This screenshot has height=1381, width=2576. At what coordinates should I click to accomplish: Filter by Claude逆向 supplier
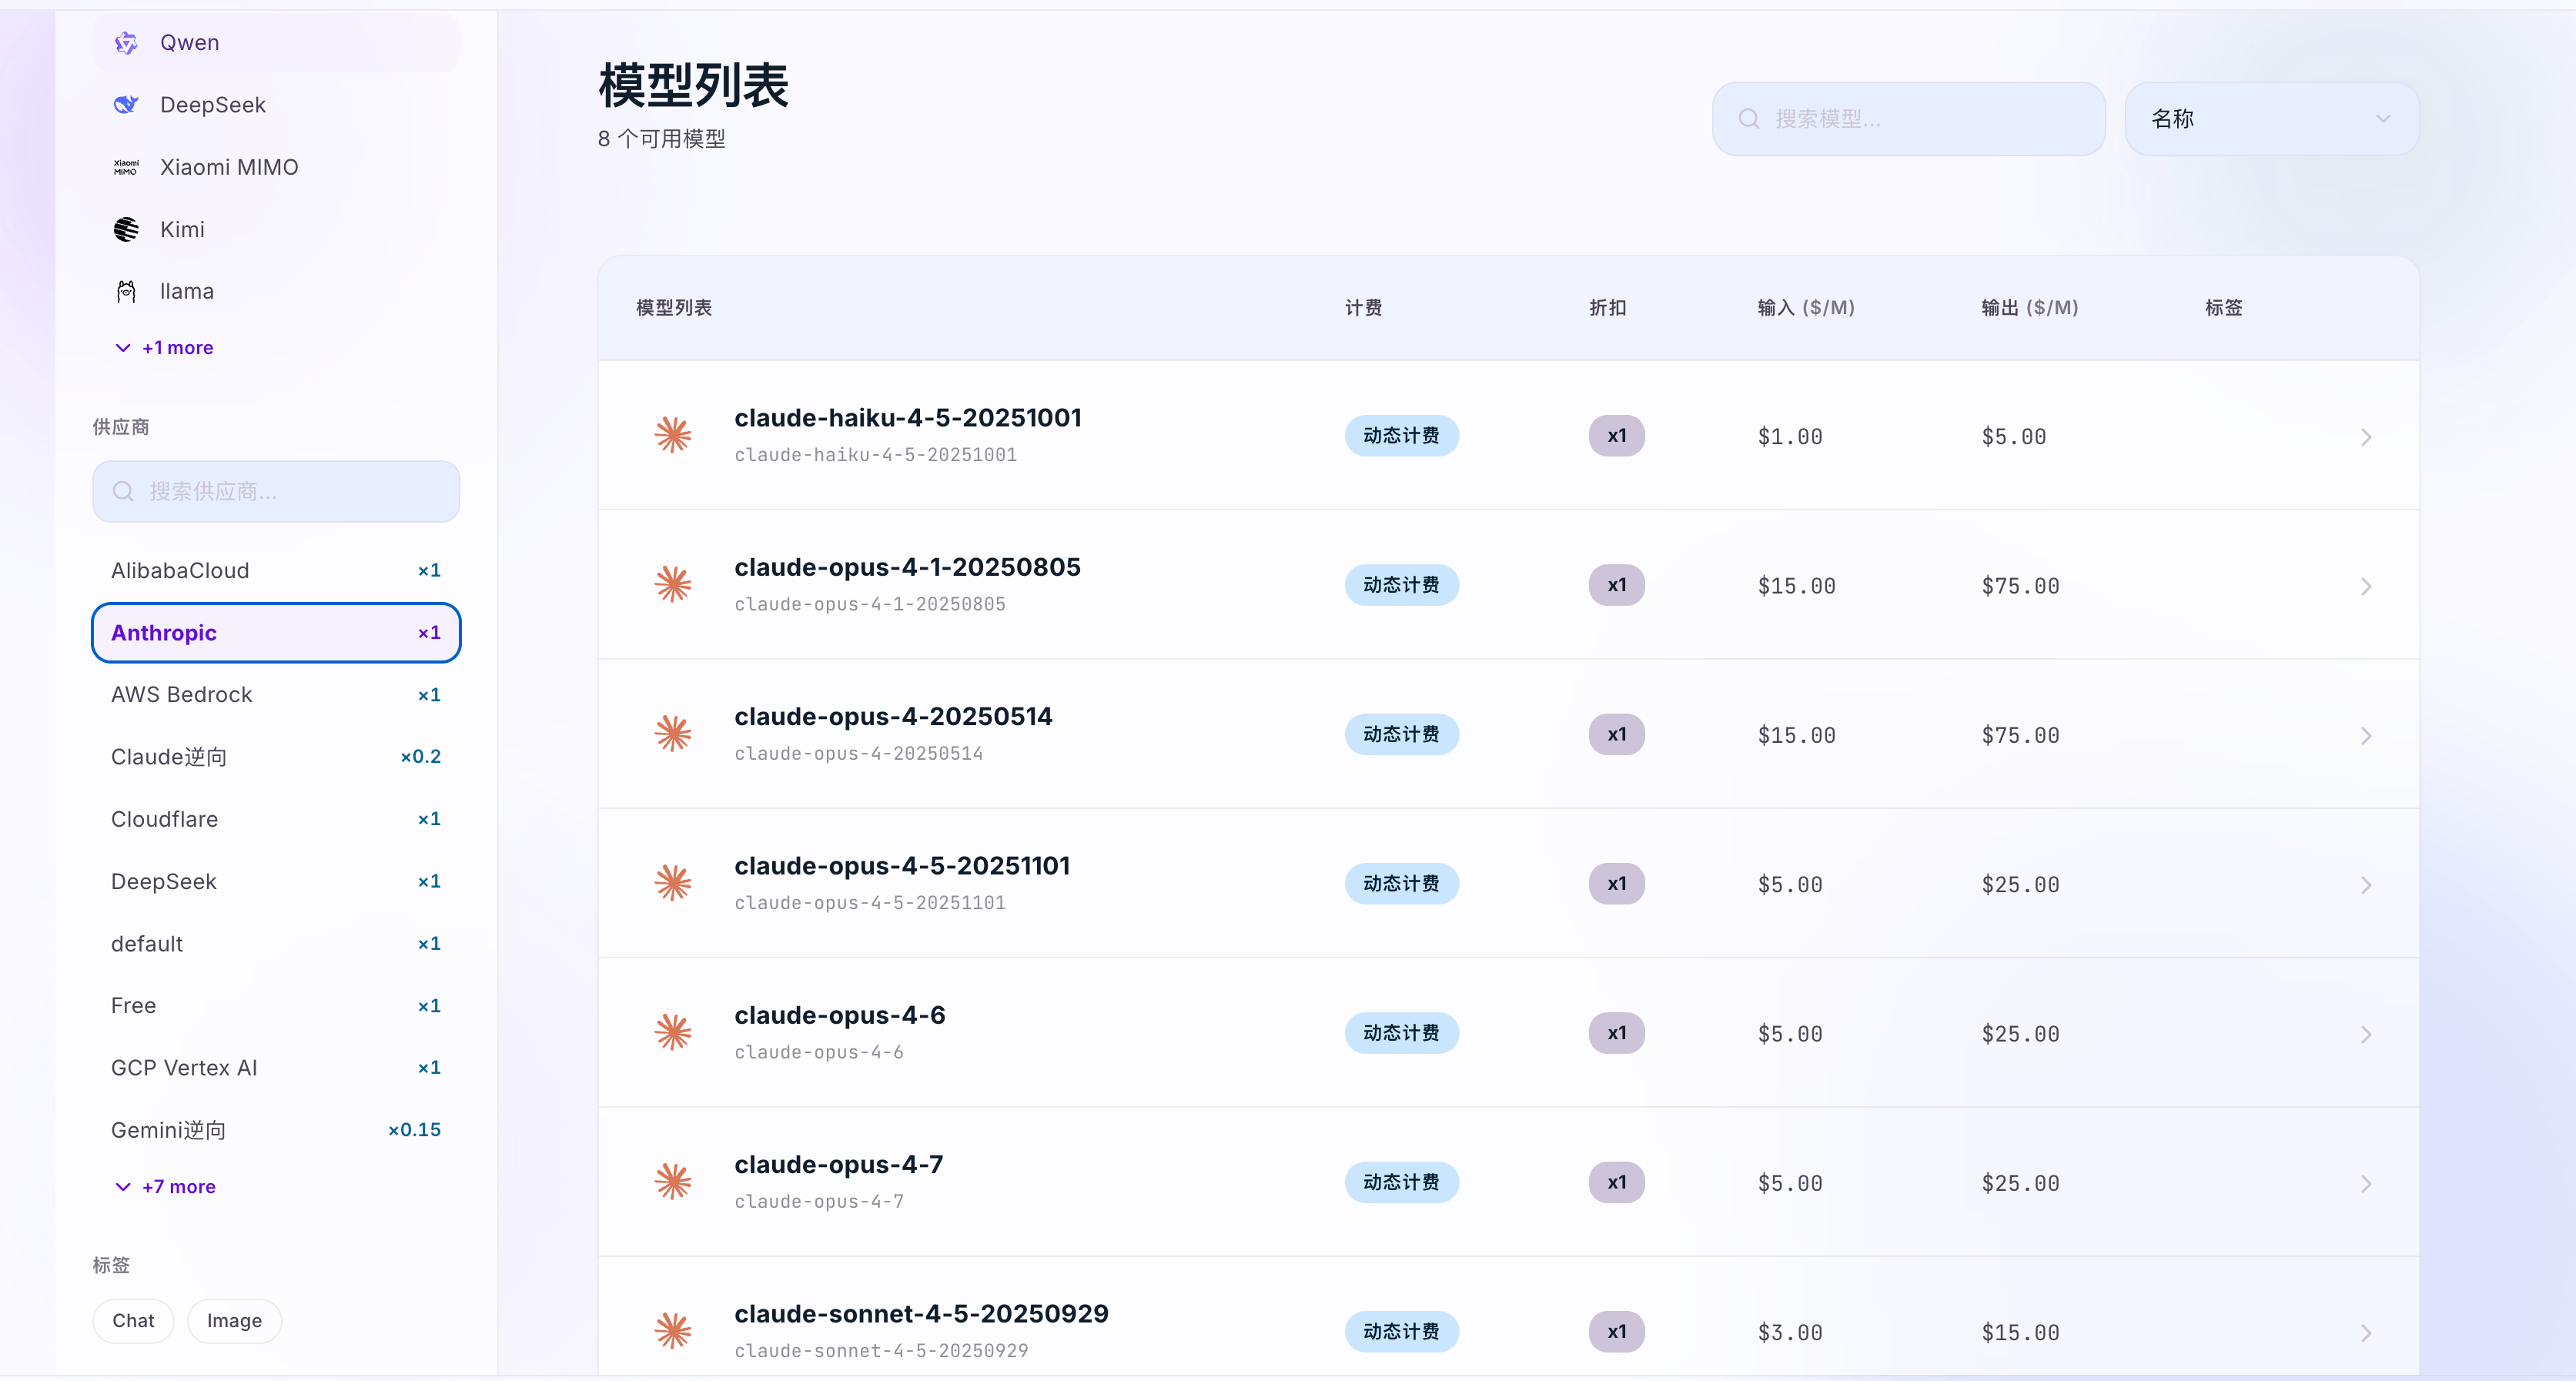pyautogui.click(x=276, y=757)
